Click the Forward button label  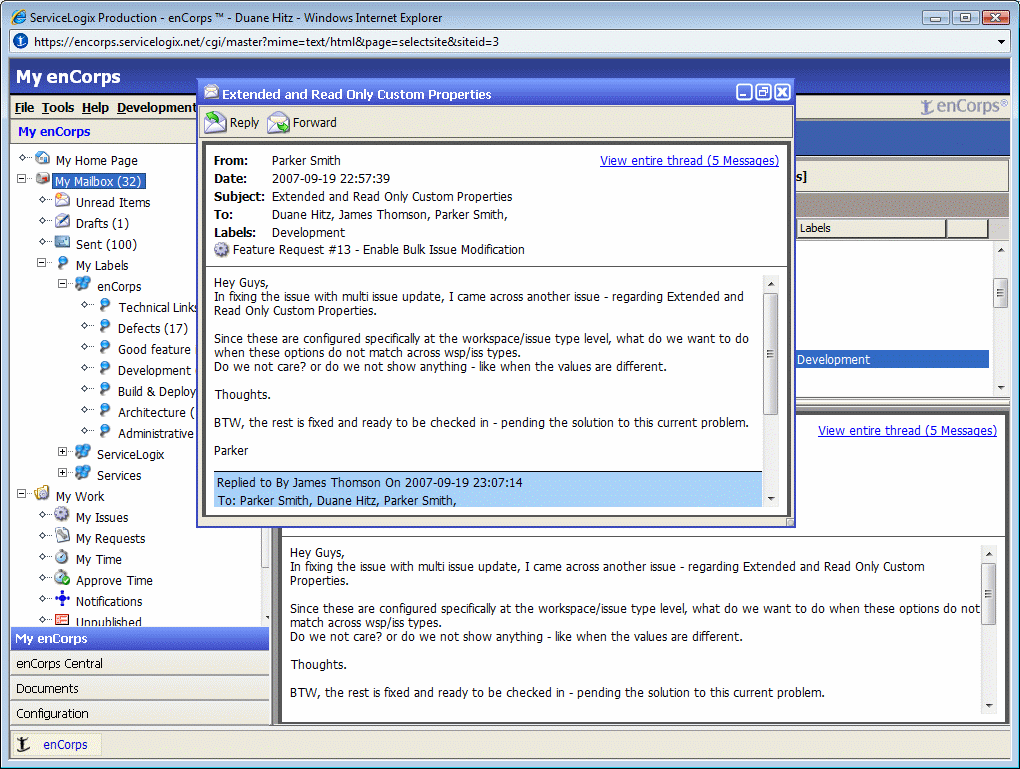point(314,122)
